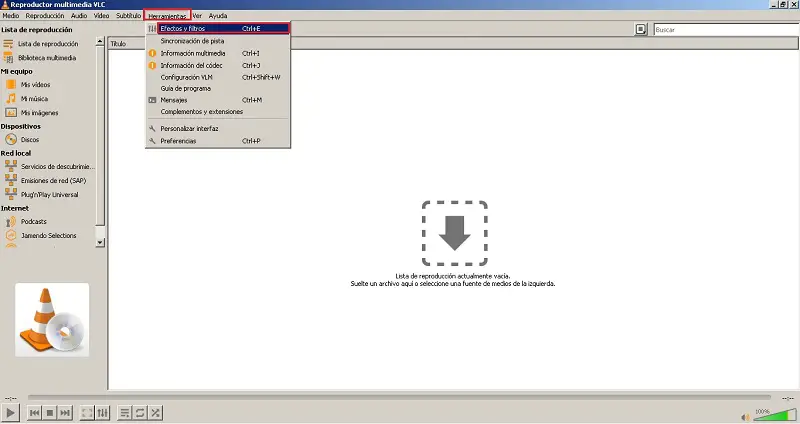Click the drop-file arrow placeholder
The height and width of the screenshot is (424, 800).
454,233
